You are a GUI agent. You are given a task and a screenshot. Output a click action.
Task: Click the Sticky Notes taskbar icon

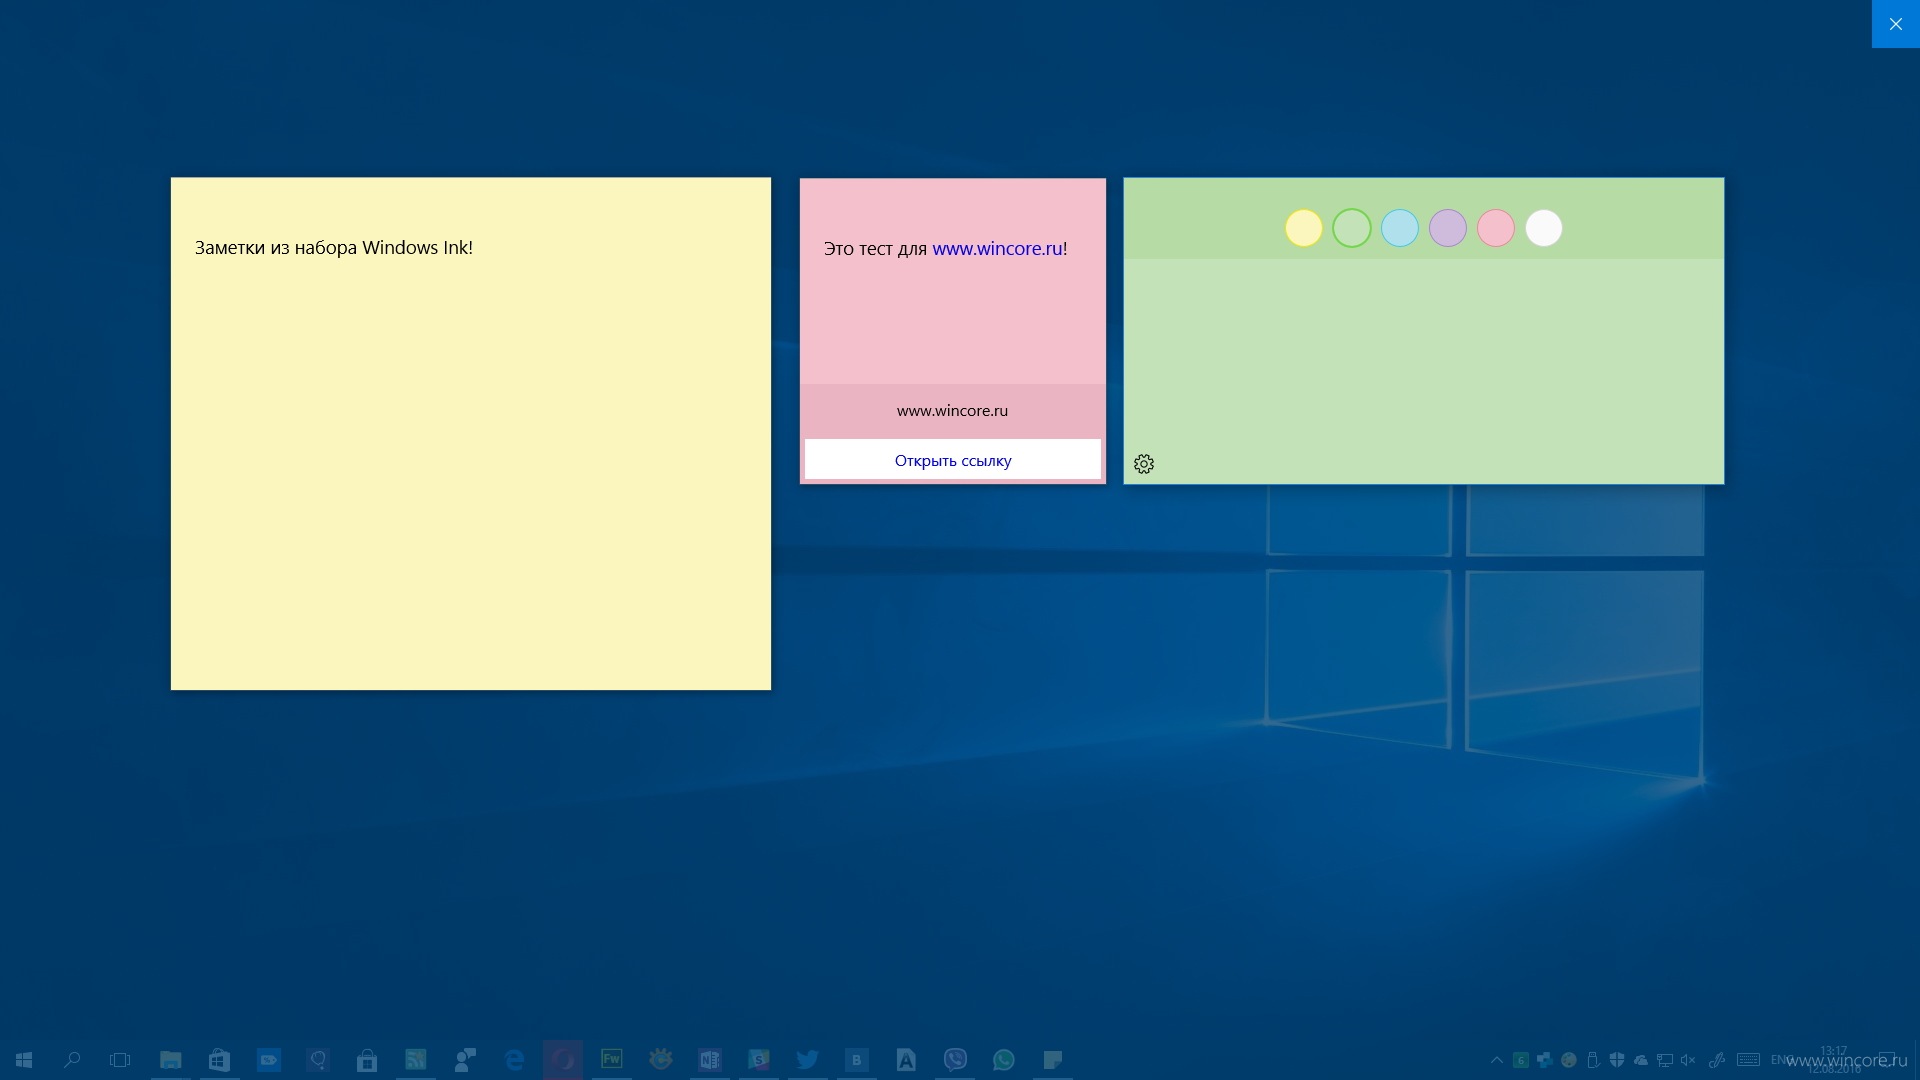(x=1053, y=1060)
